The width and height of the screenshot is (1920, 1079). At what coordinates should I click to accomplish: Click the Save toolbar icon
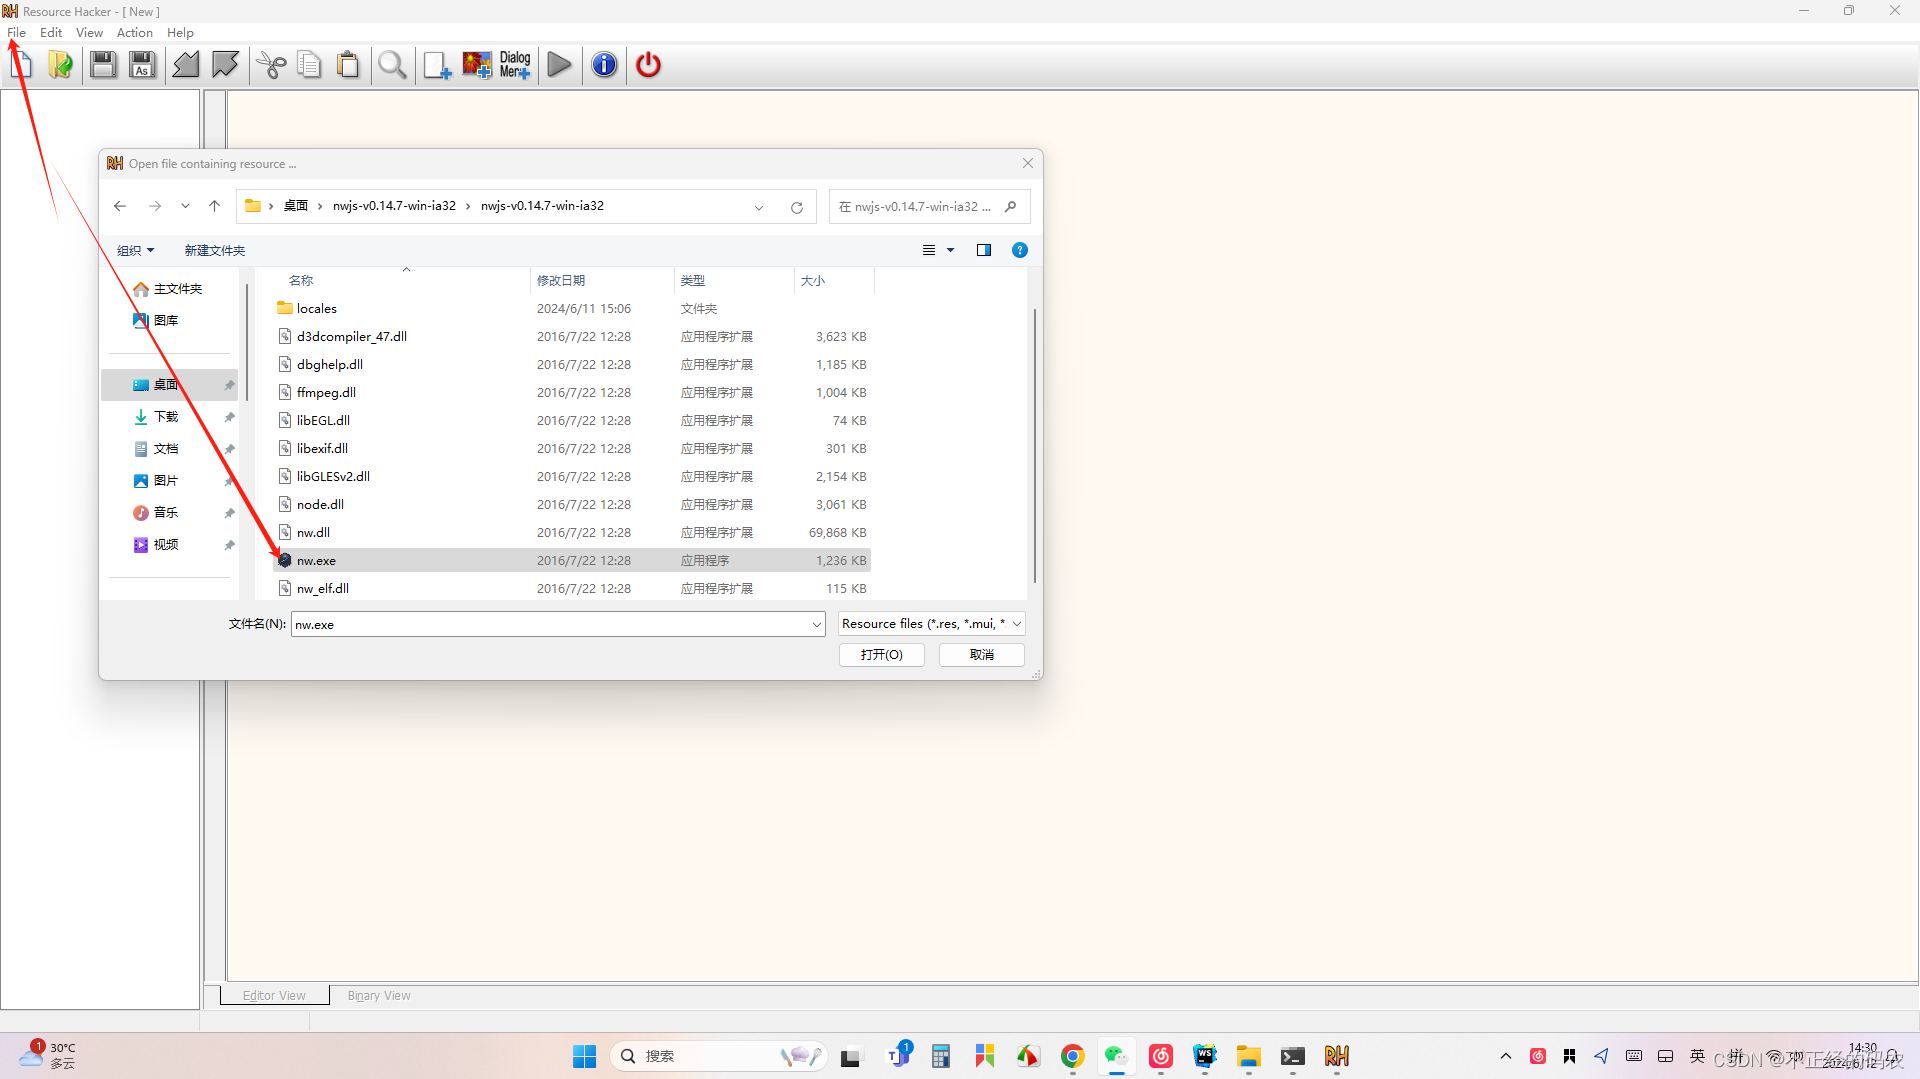click(103, 65)
